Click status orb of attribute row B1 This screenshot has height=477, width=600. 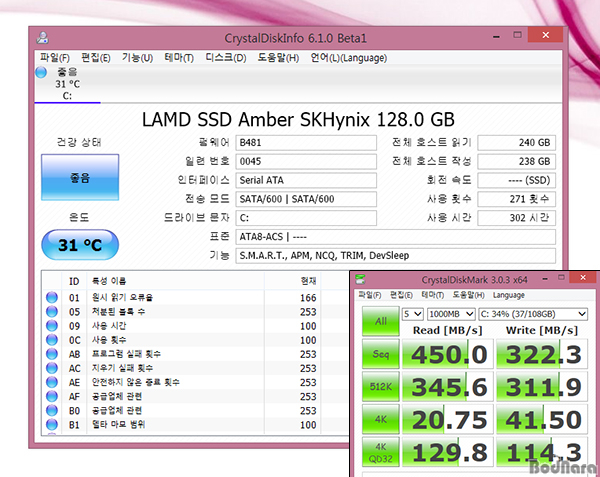(x=52, y=425)
